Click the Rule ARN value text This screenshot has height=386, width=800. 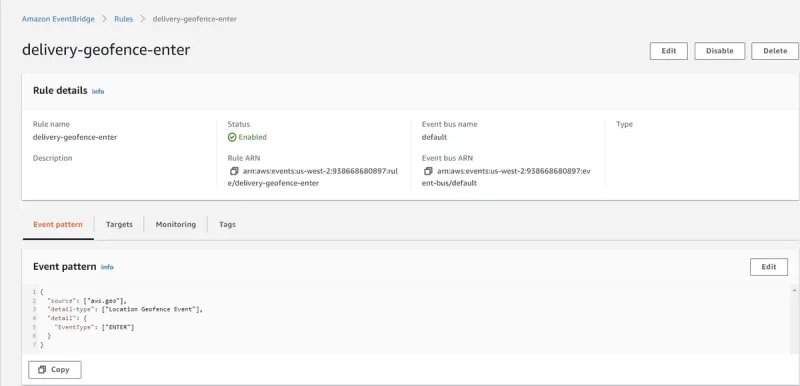pos(312,177)
